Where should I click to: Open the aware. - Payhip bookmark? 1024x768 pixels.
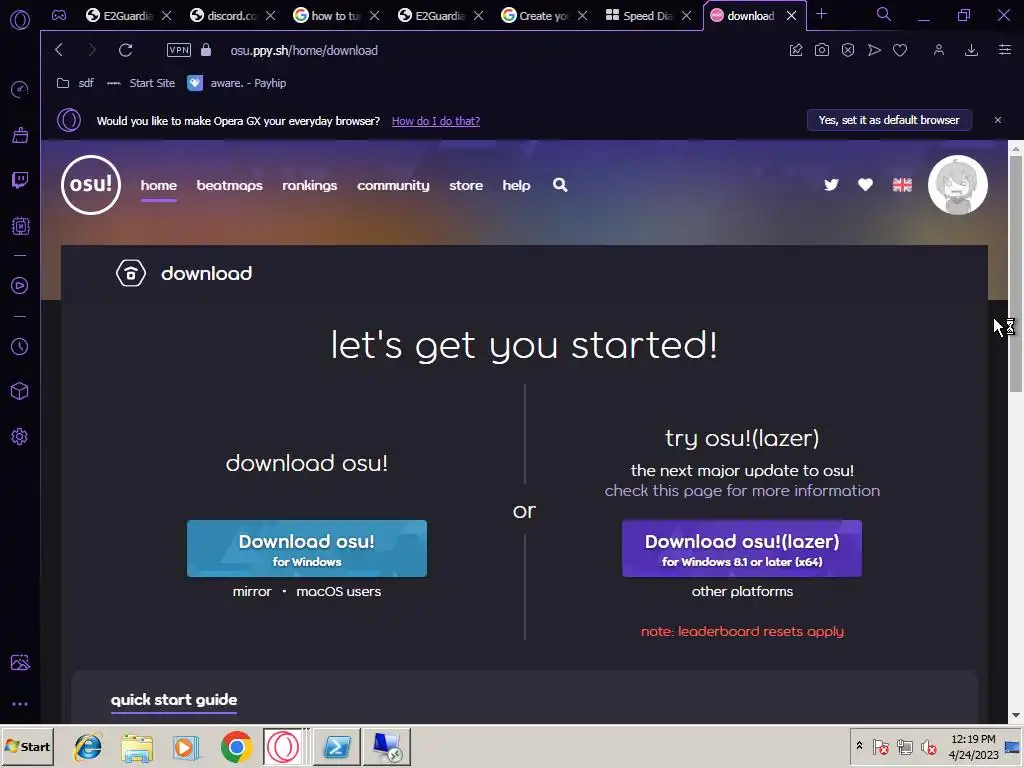click(236, 83)
